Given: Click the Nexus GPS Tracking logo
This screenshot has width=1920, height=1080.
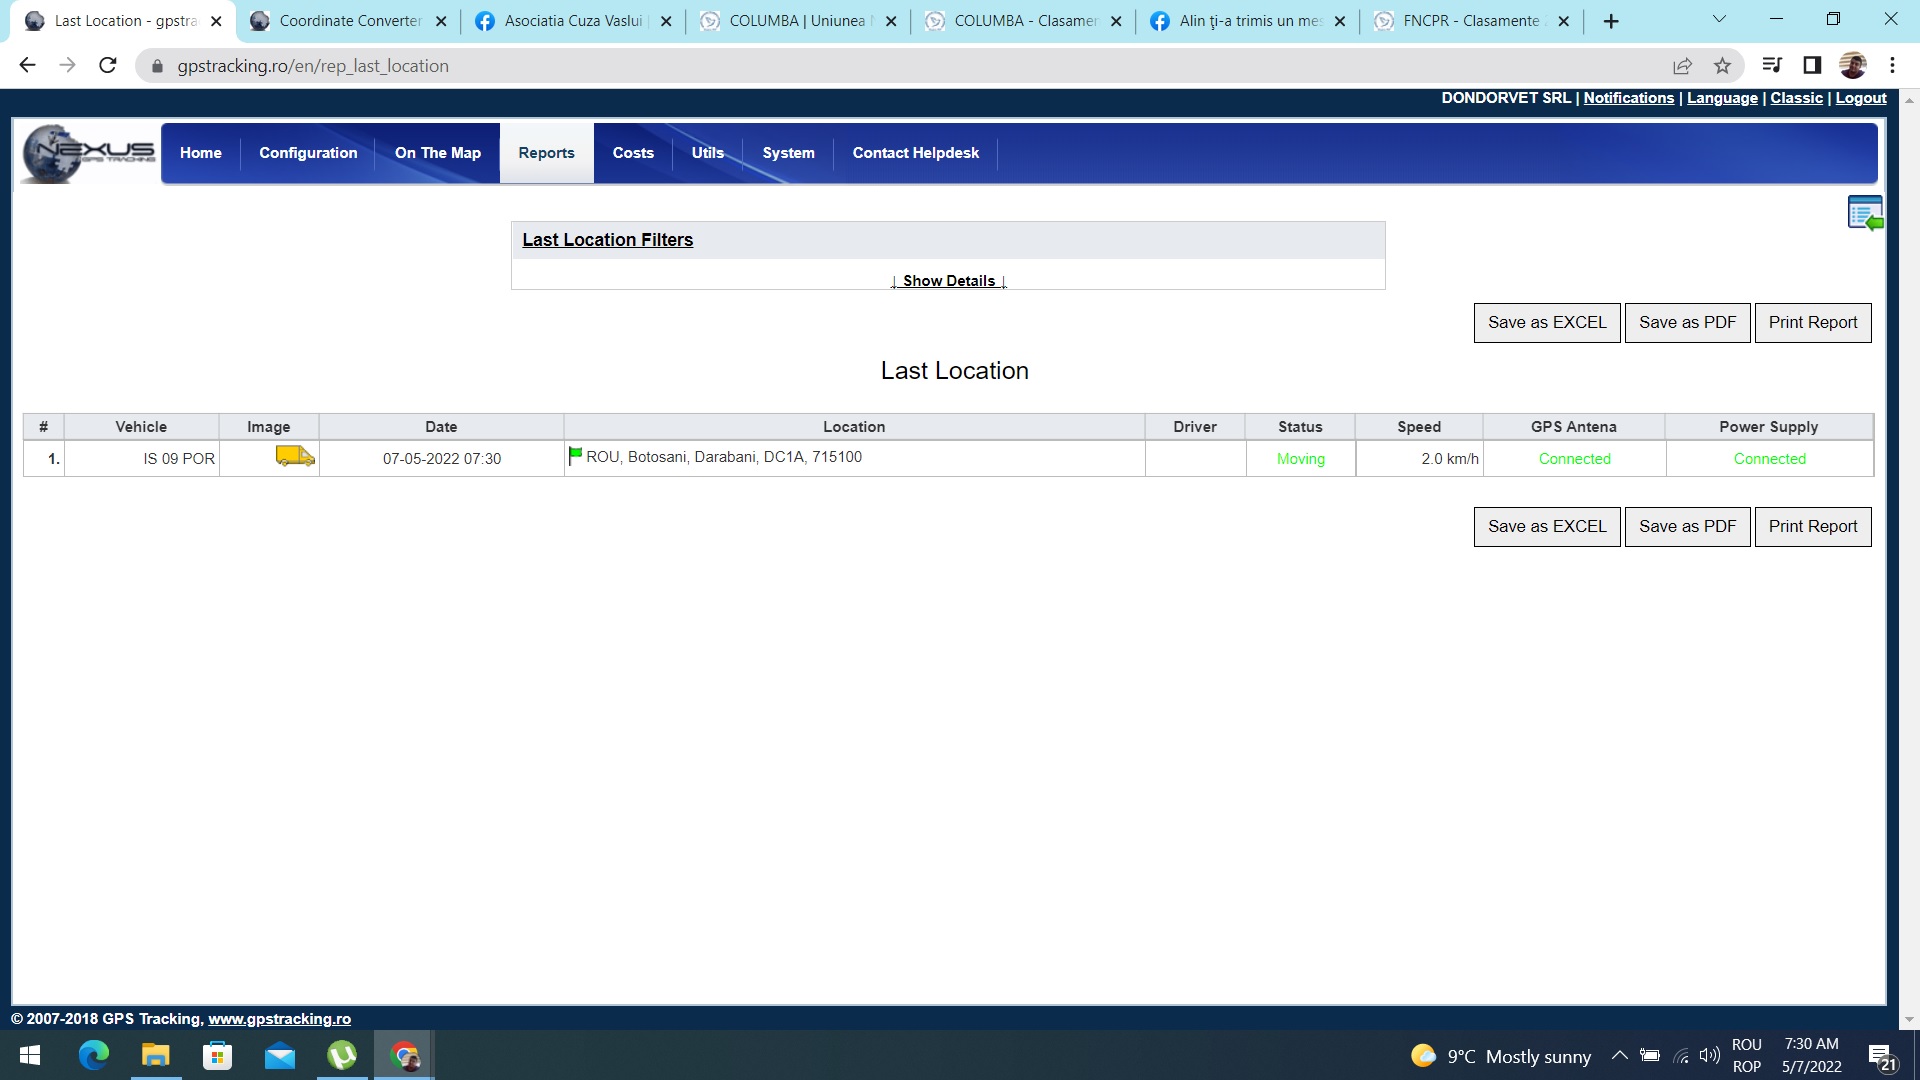Looking at the screenshot, I should pos(90,153).
